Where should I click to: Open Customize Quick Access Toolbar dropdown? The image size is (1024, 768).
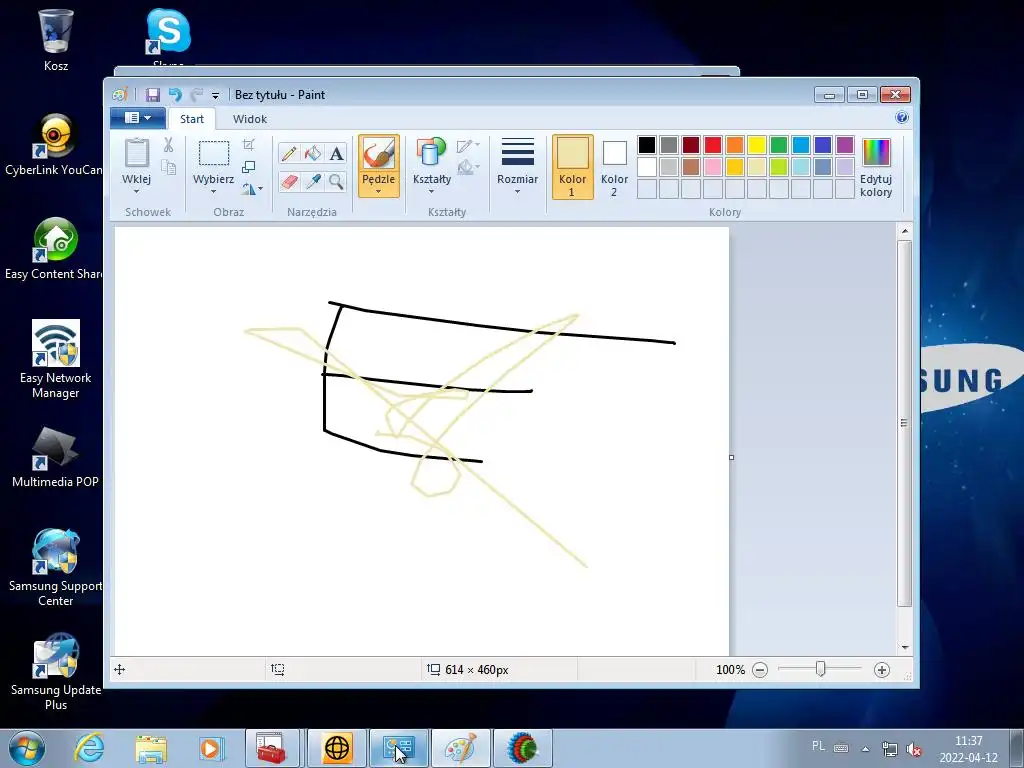coord(216,95)
